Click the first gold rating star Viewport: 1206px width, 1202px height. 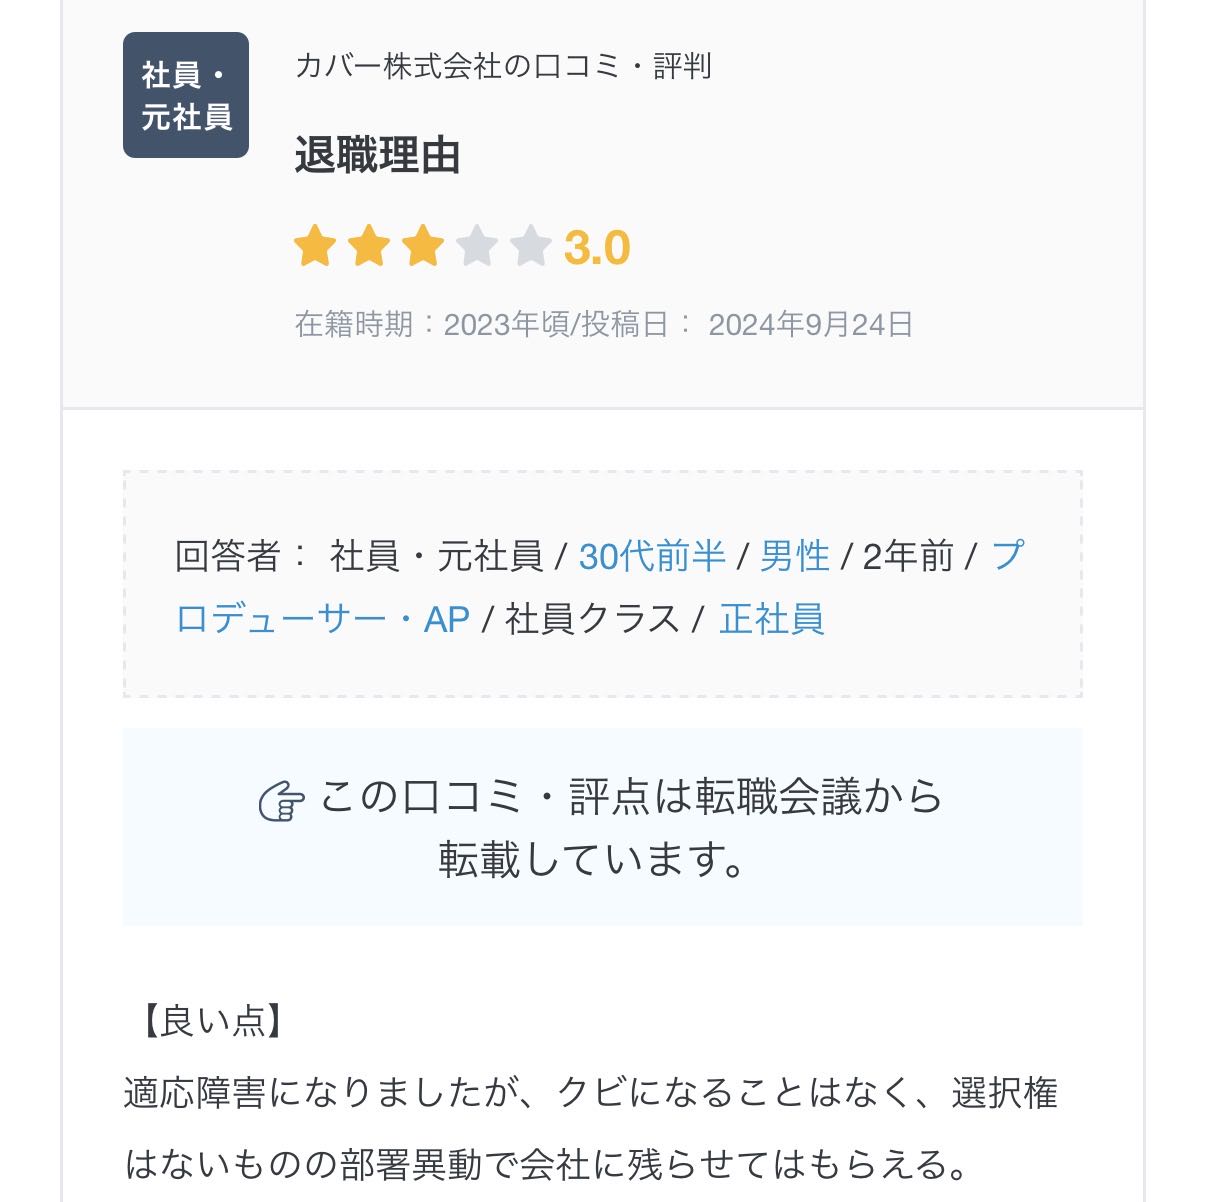(315, 247)
